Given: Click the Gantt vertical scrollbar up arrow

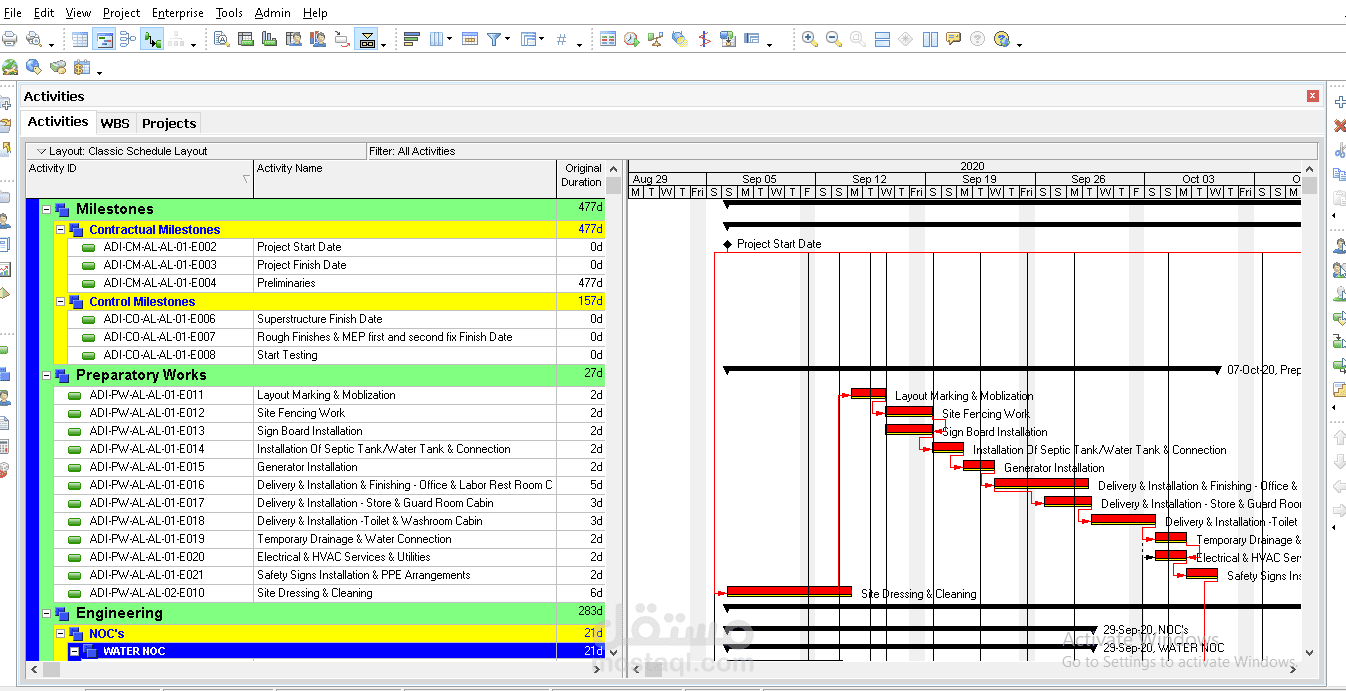Looking at the screenshot, I should coord(1310,168).
